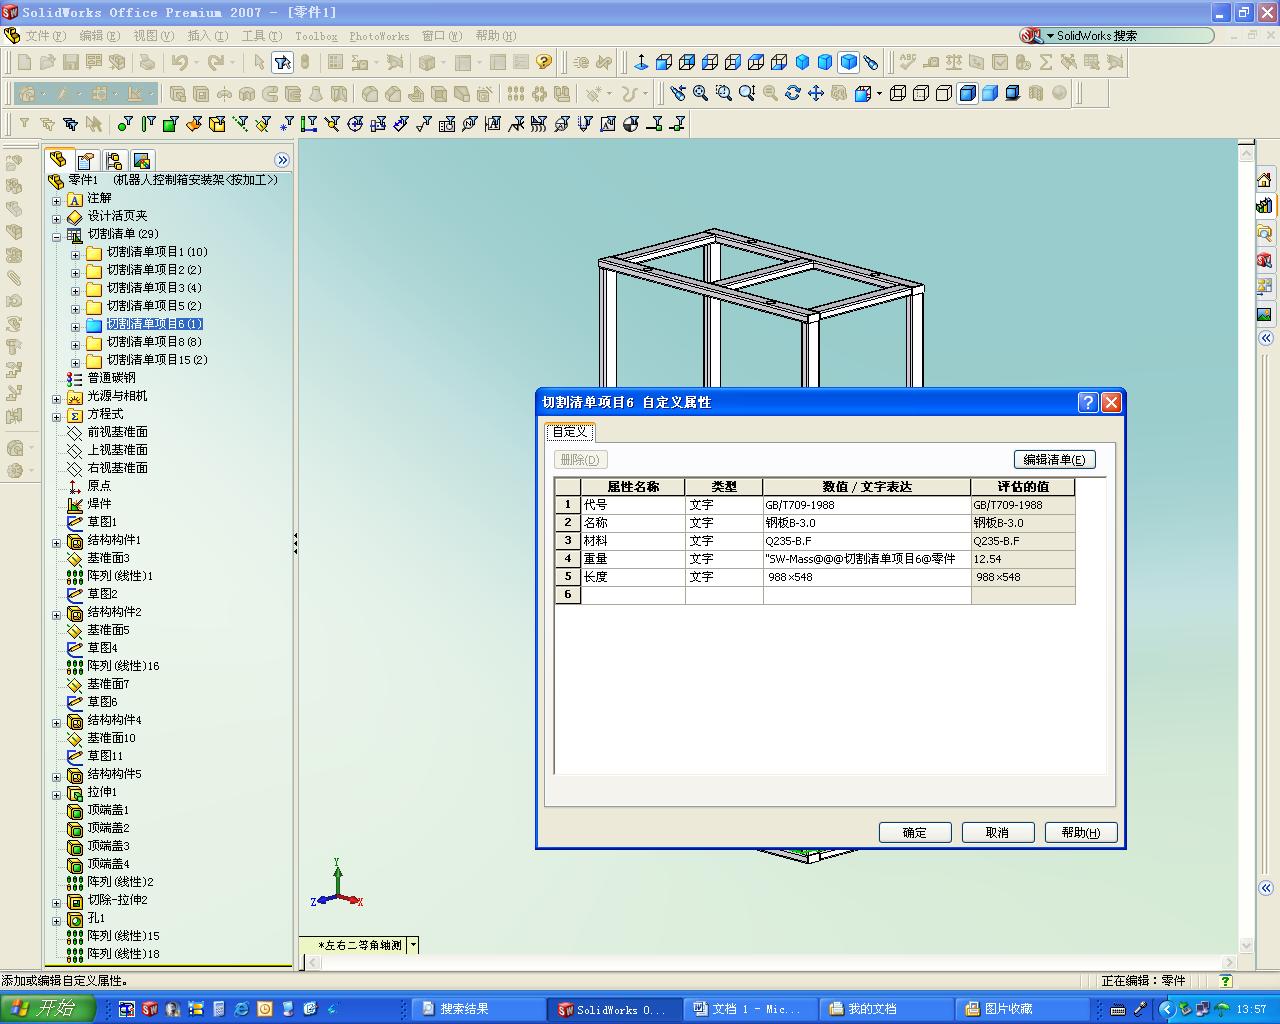The height and width of the screenshot is (1024, 1280).
Task: Switch to Shaded display mode
Action: coord(990,93)
